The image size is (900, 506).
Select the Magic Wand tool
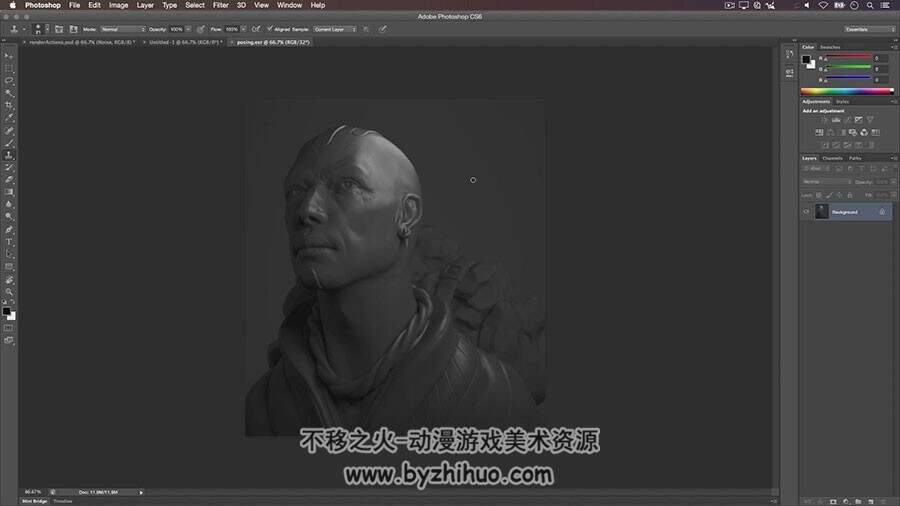[x=9, y=93]
